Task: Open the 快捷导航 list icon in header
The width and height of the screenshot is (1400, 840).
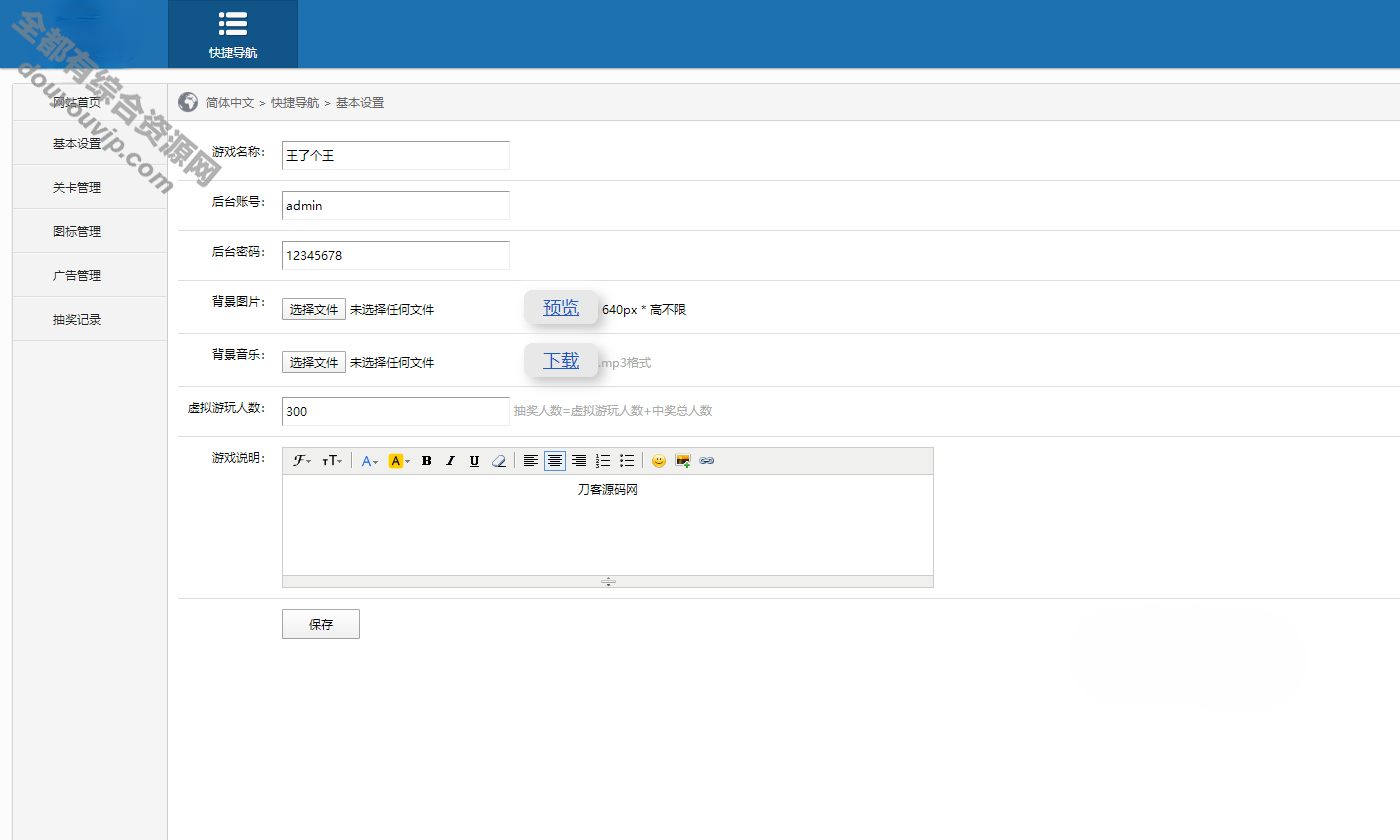Action: (x=233, y=25)
